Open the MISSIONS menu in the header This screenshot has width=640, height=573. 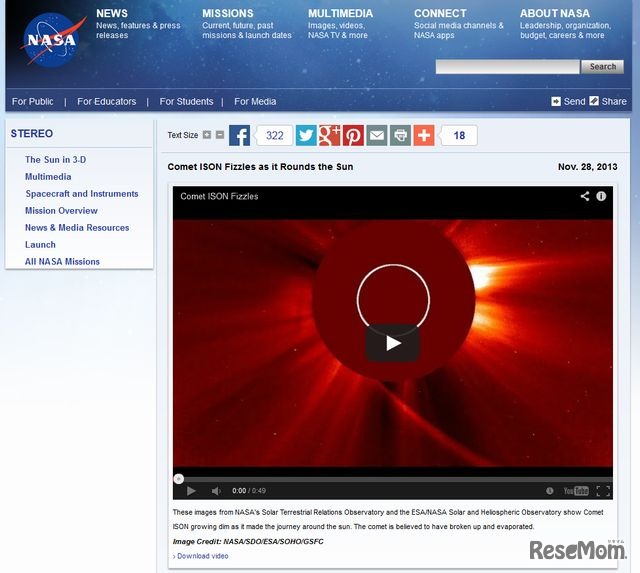(x=228, y=14)
